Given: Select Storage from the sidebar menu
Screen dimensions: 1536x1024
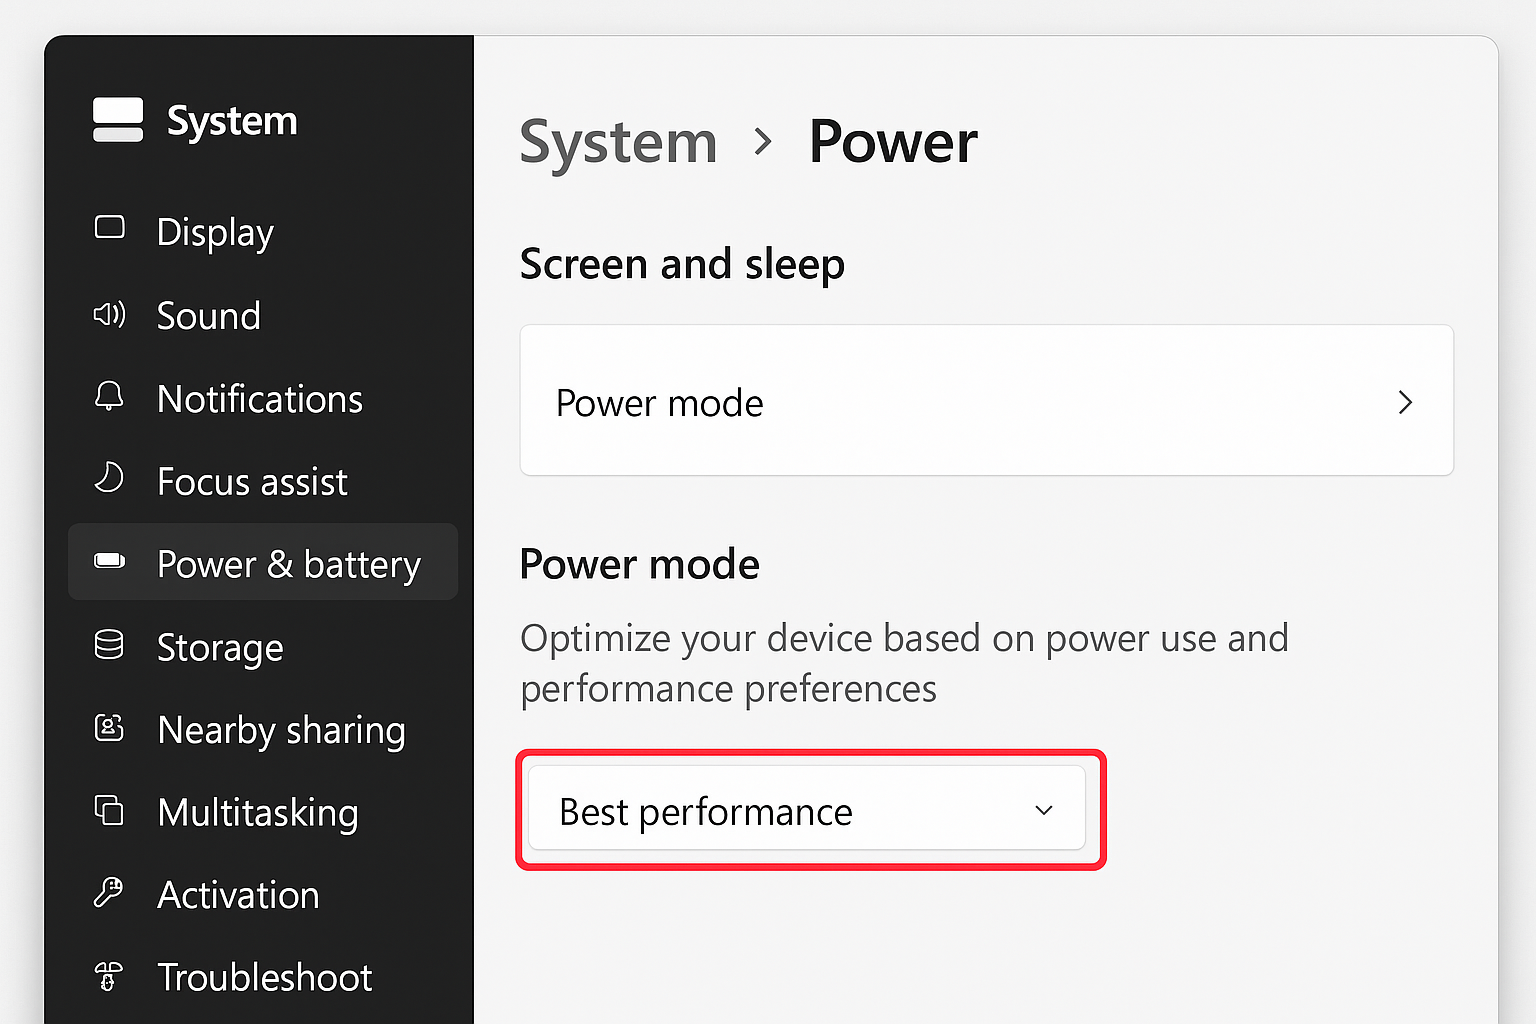Looking at the screenshot, I should (x=219, y=646).
